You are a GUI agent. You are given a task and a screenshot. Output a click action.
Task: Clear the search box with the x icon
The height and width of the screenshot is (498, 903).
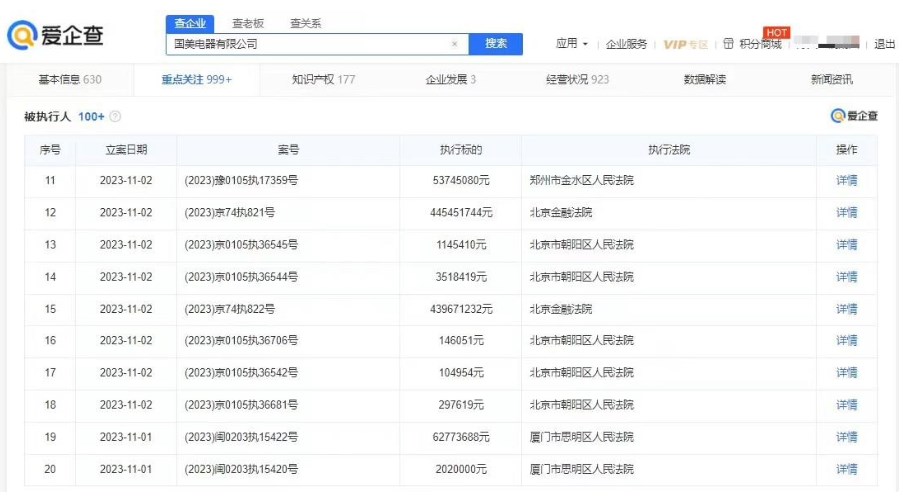(454, 44)
